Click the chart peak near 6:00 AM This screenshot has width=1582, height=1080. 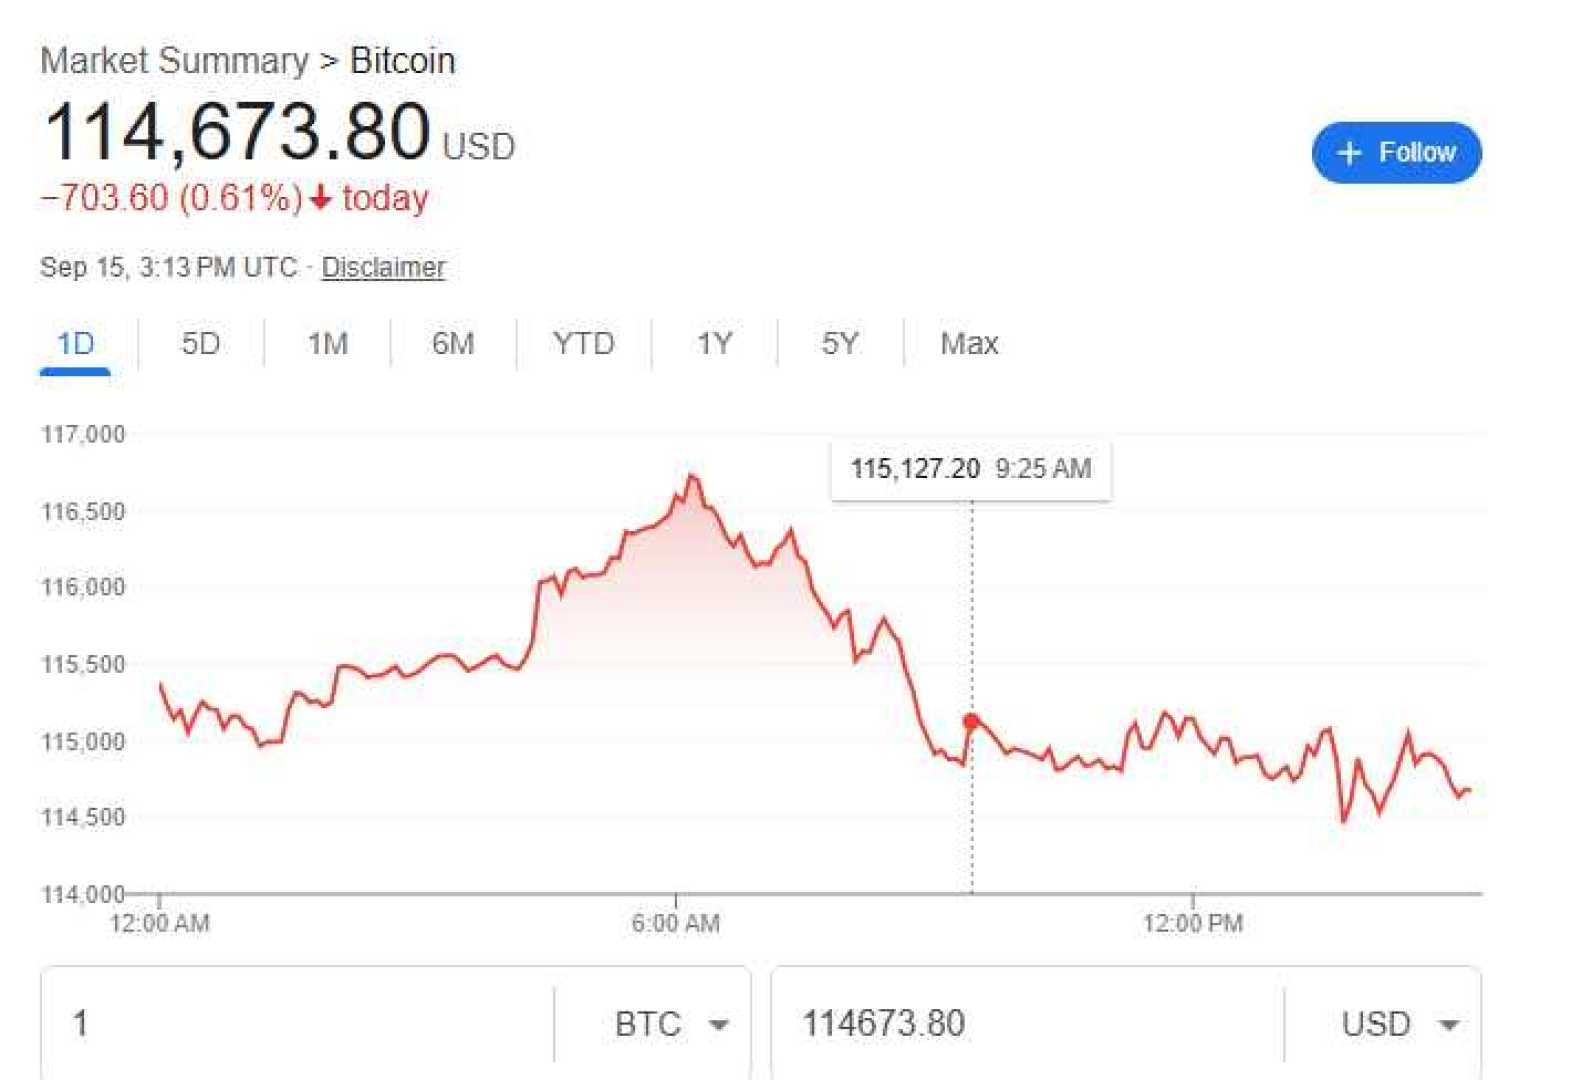tap(692, 477)
